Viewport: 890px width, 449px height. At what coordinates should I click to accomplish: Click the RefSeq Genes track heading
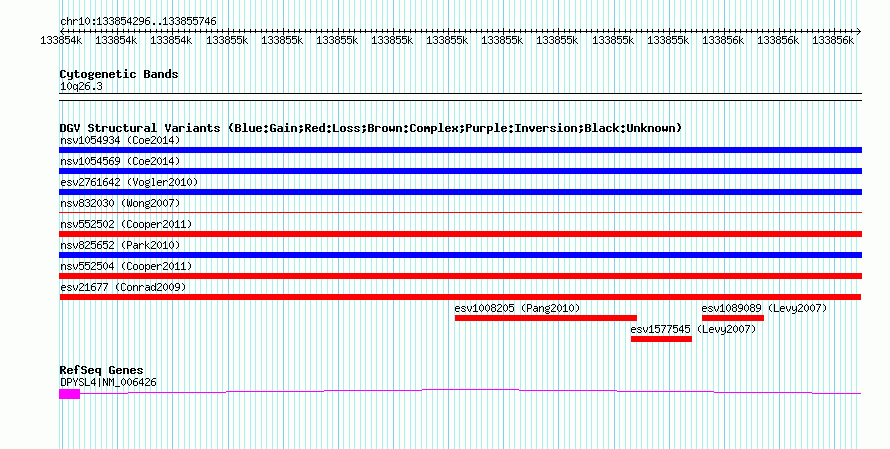[x=101, y=370]
